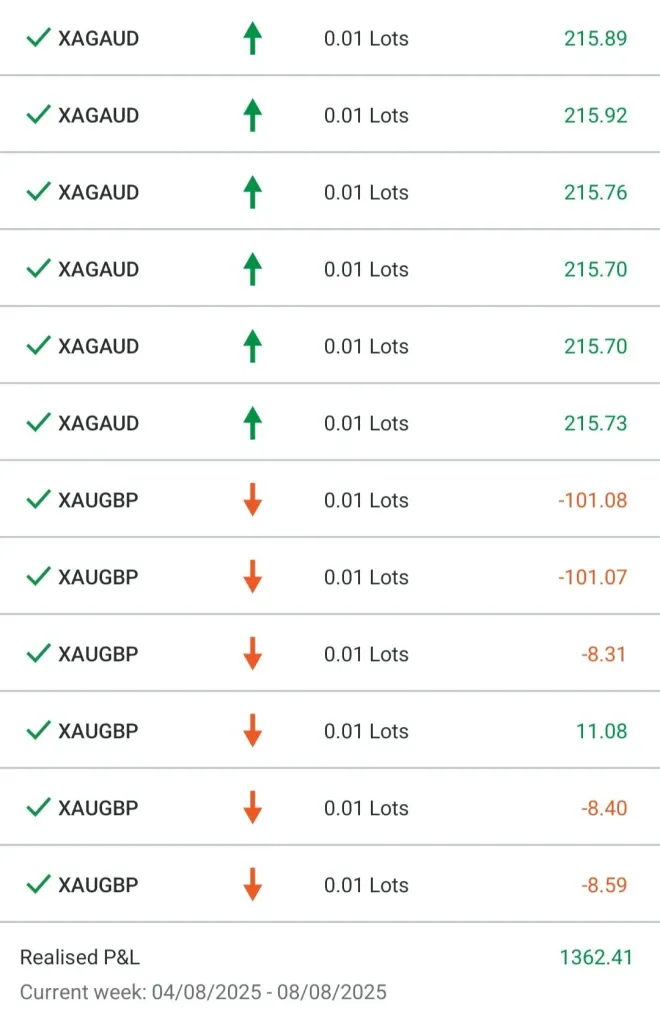Viewport: 660px width, 1024px height.
Task: Click the green up arrow beside 215.92 profit
Action: [x=252, y=116]
